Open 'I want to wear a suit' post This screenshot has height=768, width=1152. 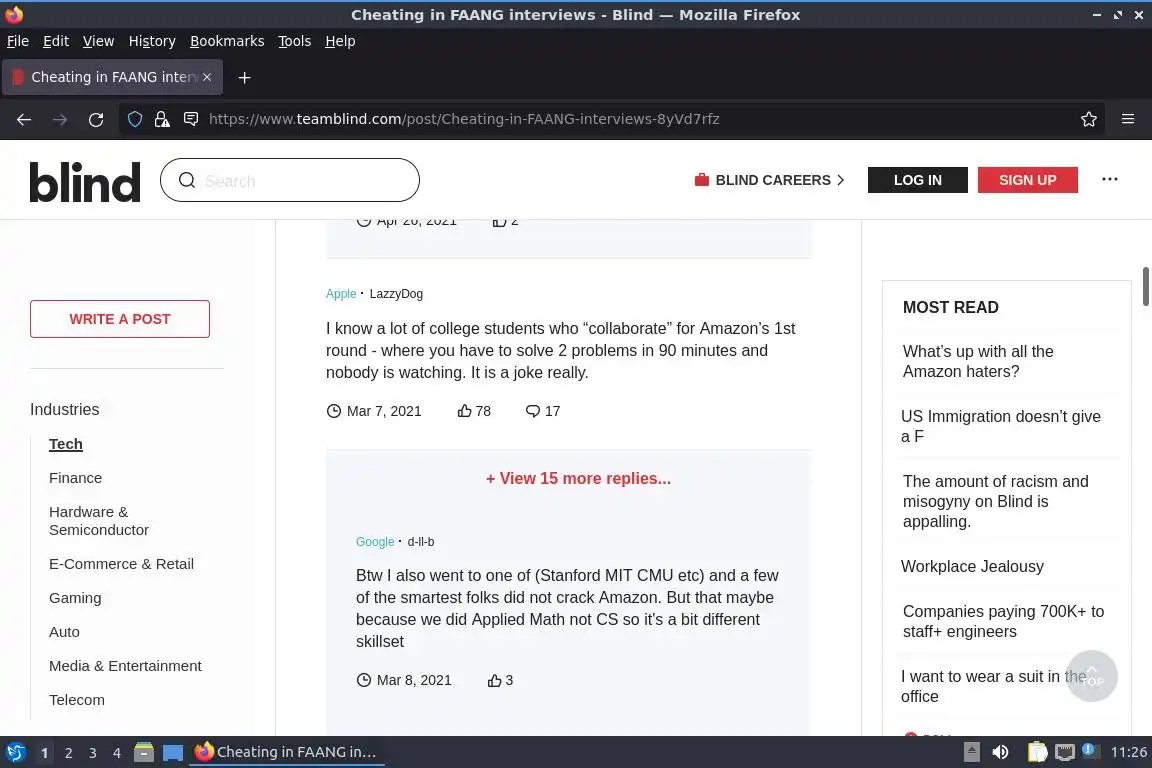[x=993, y=686]
